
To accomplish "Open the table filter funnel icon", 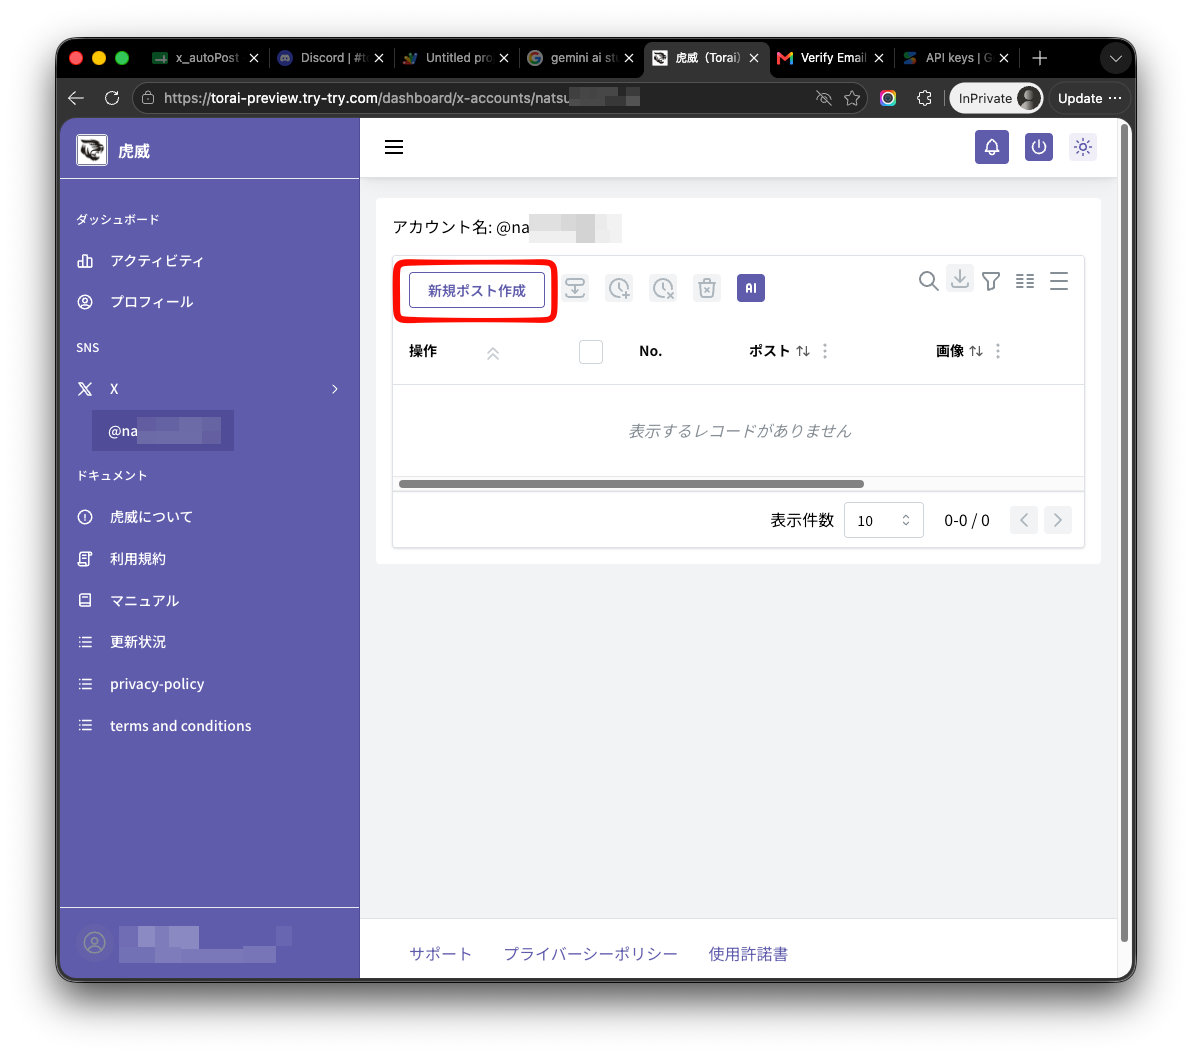I will pyautogui.click(x=991, y=281).
